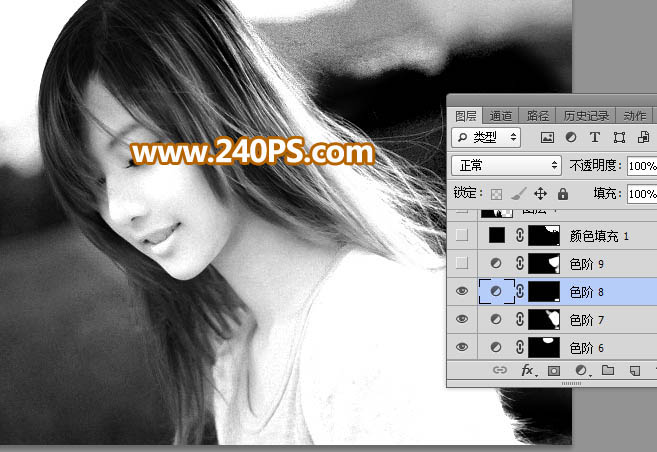Viewport: 657px width, 452px height.
Task: Create new fill or adjustment layer
Action: tap(581, 370)
